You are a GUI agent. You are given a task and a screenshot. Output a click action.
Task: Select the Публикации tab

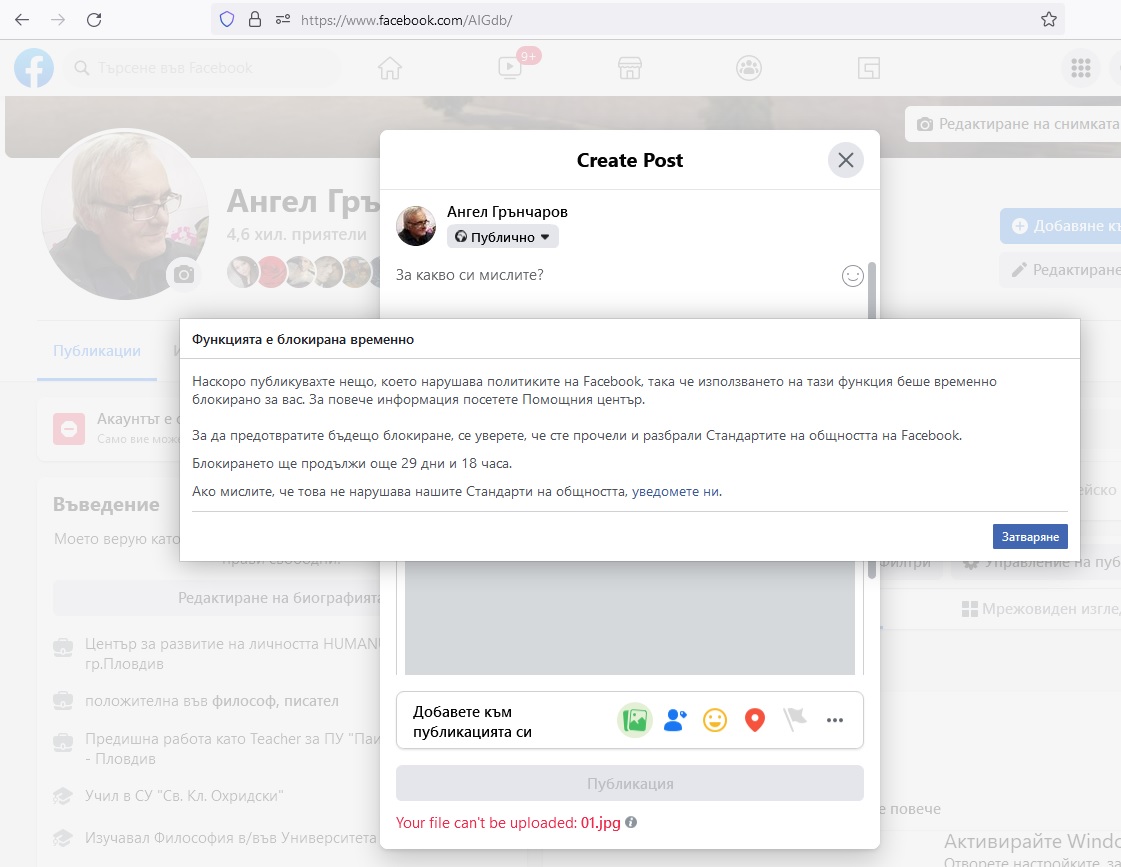coord(97,351)
